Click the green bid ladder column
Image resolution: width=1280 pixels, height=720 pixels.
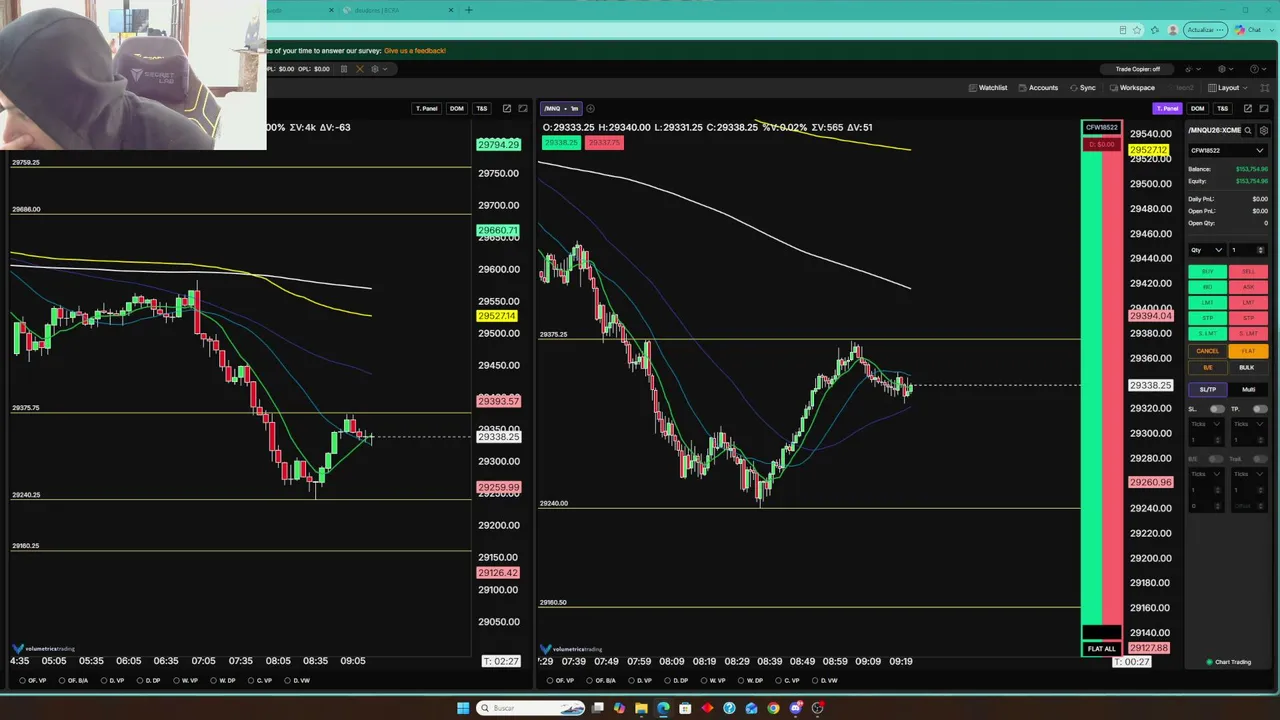[1092, 388]
